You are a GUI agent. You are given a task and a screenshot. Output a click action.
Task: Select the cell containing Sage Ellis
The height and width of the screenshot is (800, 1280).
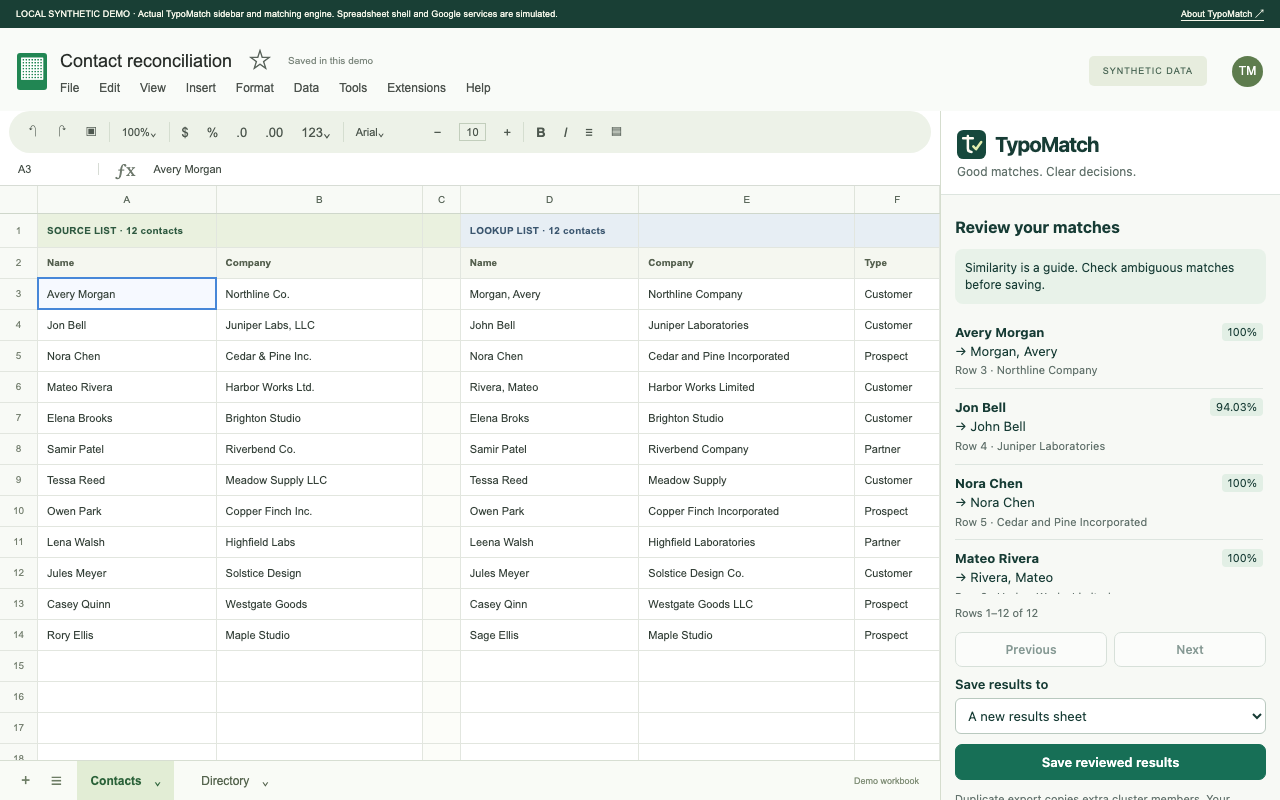549,635
